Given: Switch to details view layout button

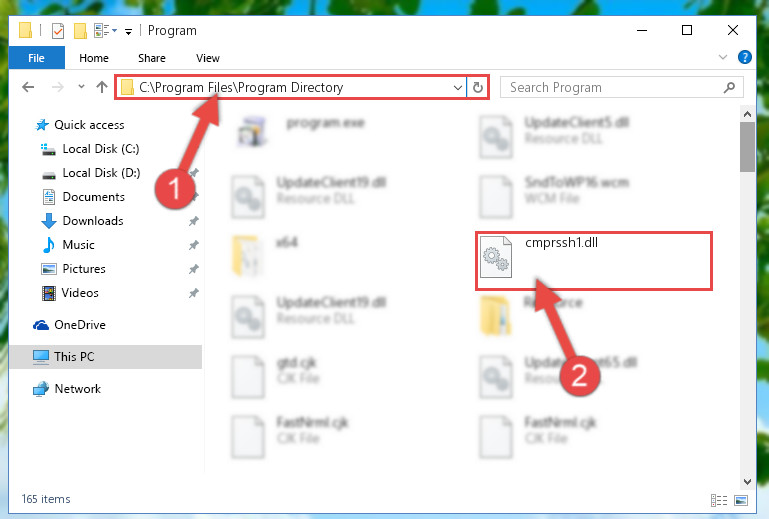Looking at the screenshot, I should 718,500.
